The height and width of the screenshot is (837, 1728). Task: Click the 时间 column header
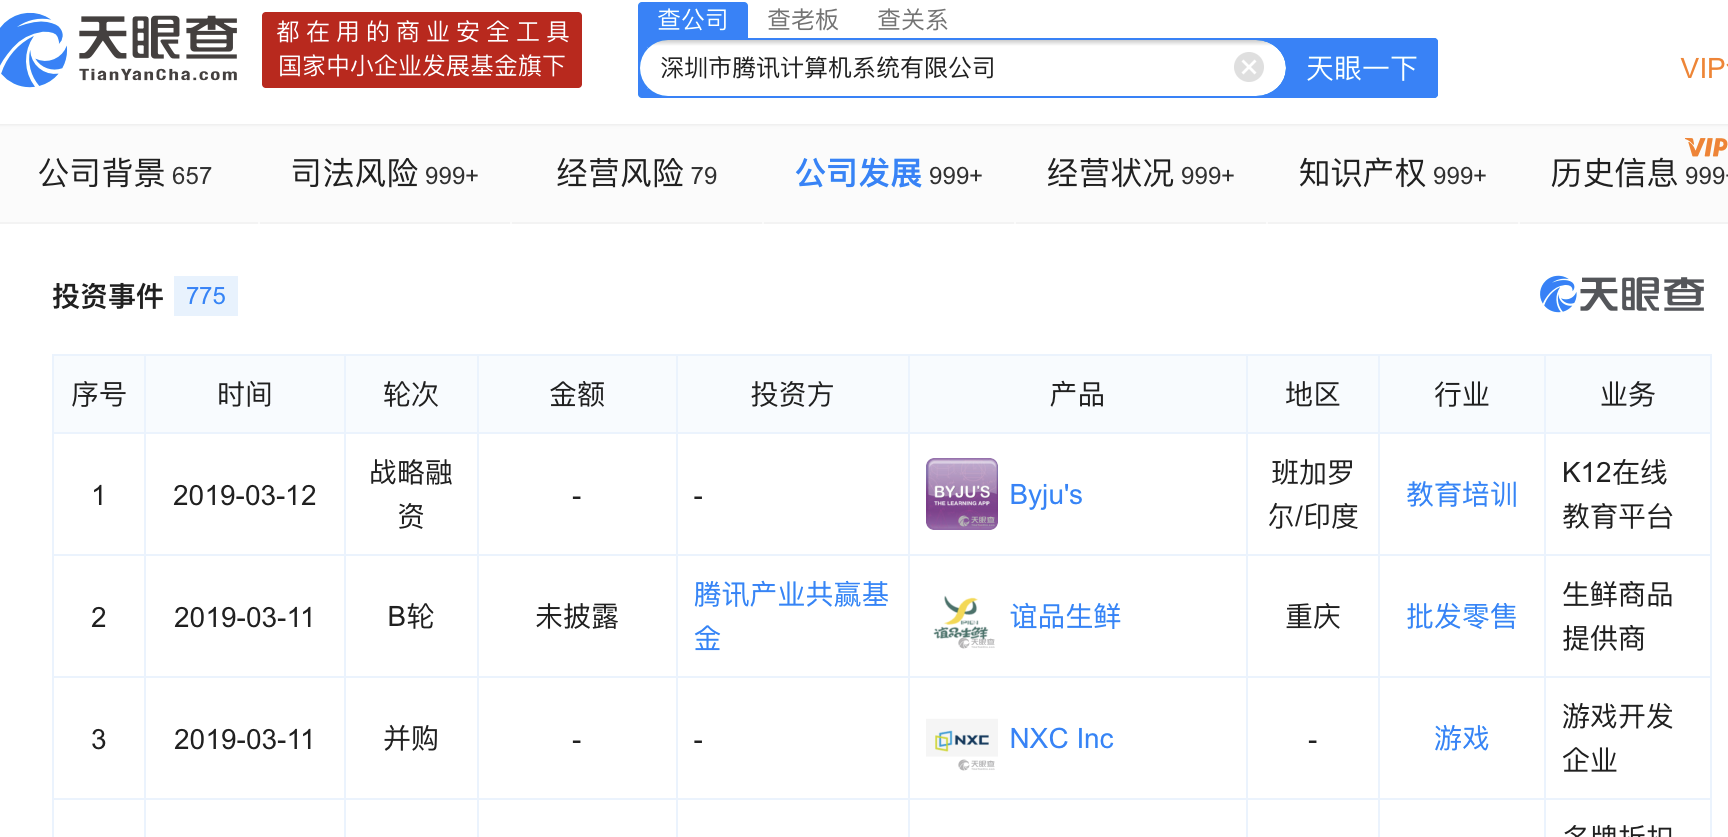tap(245, 394)
